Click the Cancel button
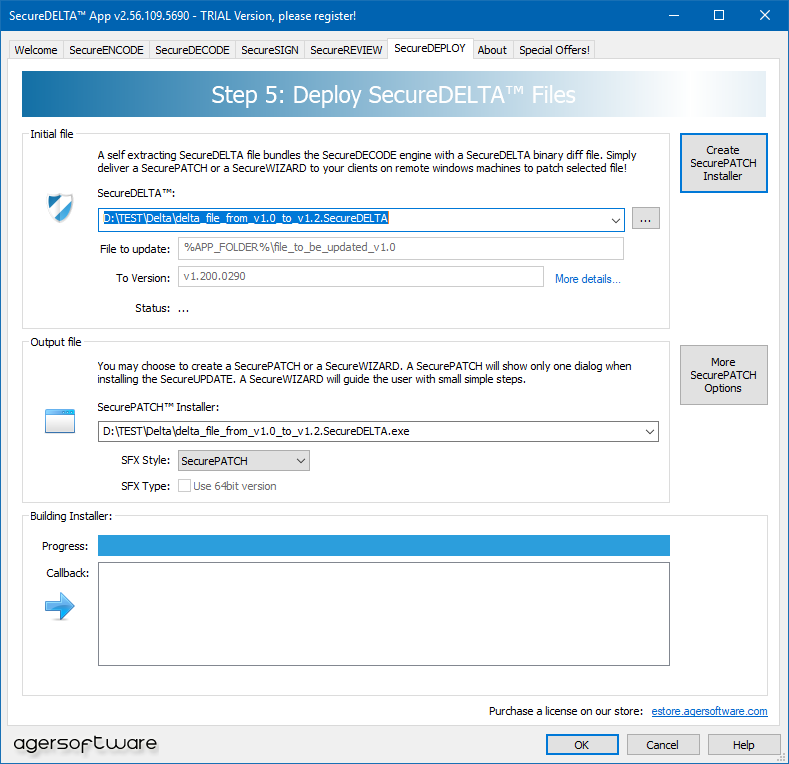 coord(663,744)
